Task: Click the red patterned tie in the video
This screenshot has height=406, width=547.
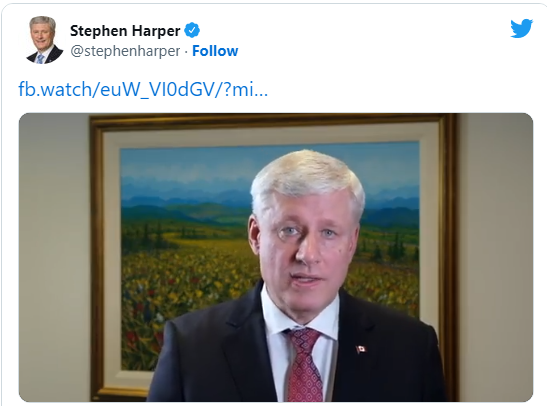Action: [305, 363]
